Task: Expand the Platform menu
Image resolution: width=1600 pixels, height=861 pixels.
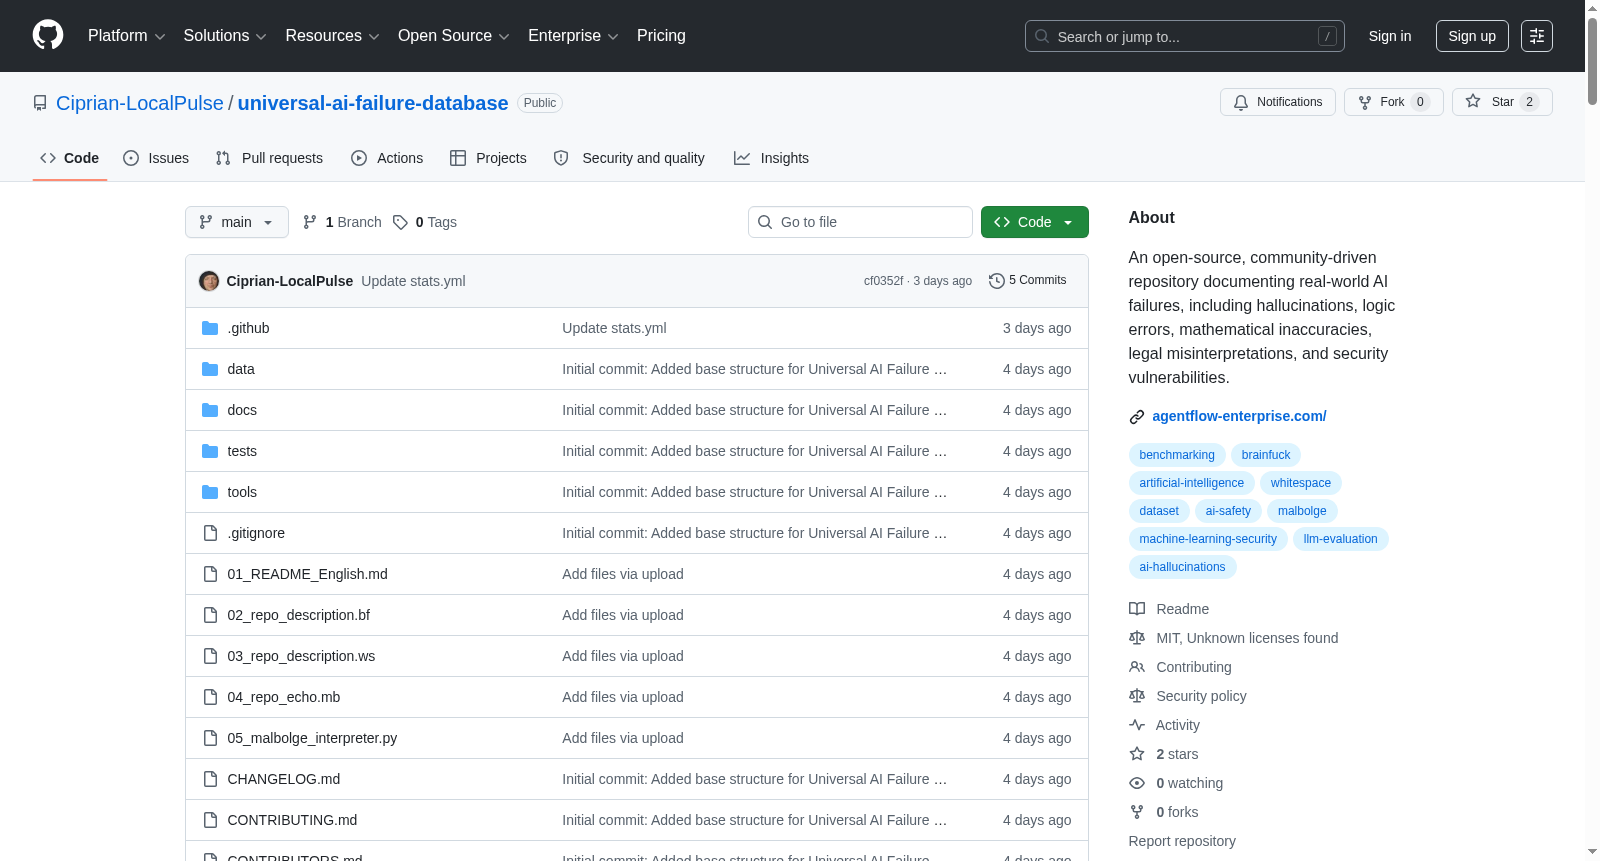Action: pyautogui.click(x=127, y=36)
